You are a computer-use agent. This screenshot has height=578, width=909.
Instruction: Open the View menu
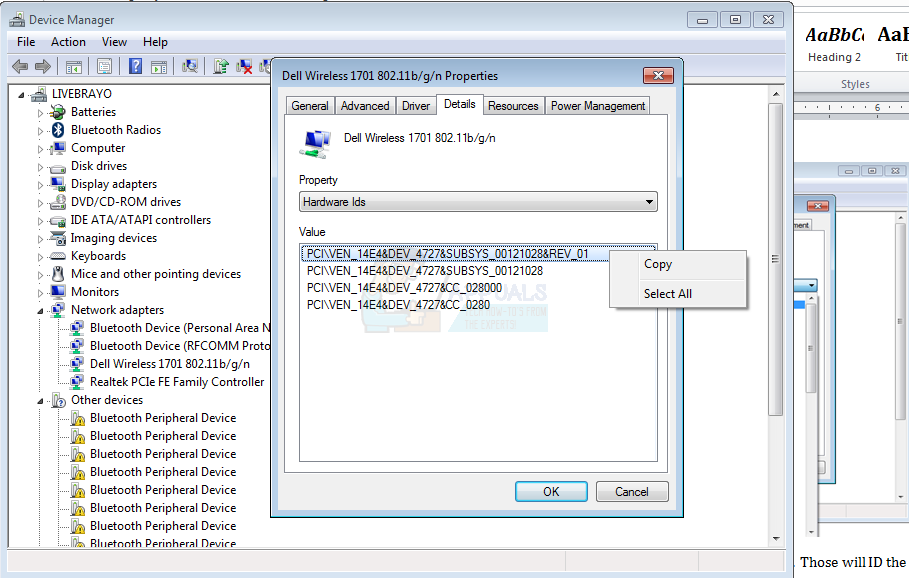[114, 42]
